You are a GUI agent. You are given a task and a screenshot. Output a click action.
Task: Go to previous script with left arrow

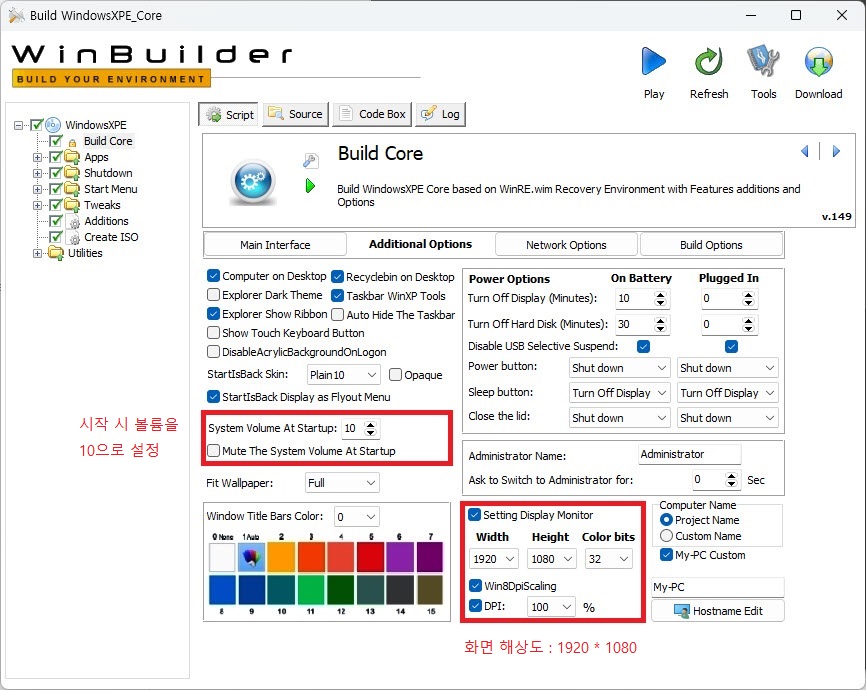(805, 151)
